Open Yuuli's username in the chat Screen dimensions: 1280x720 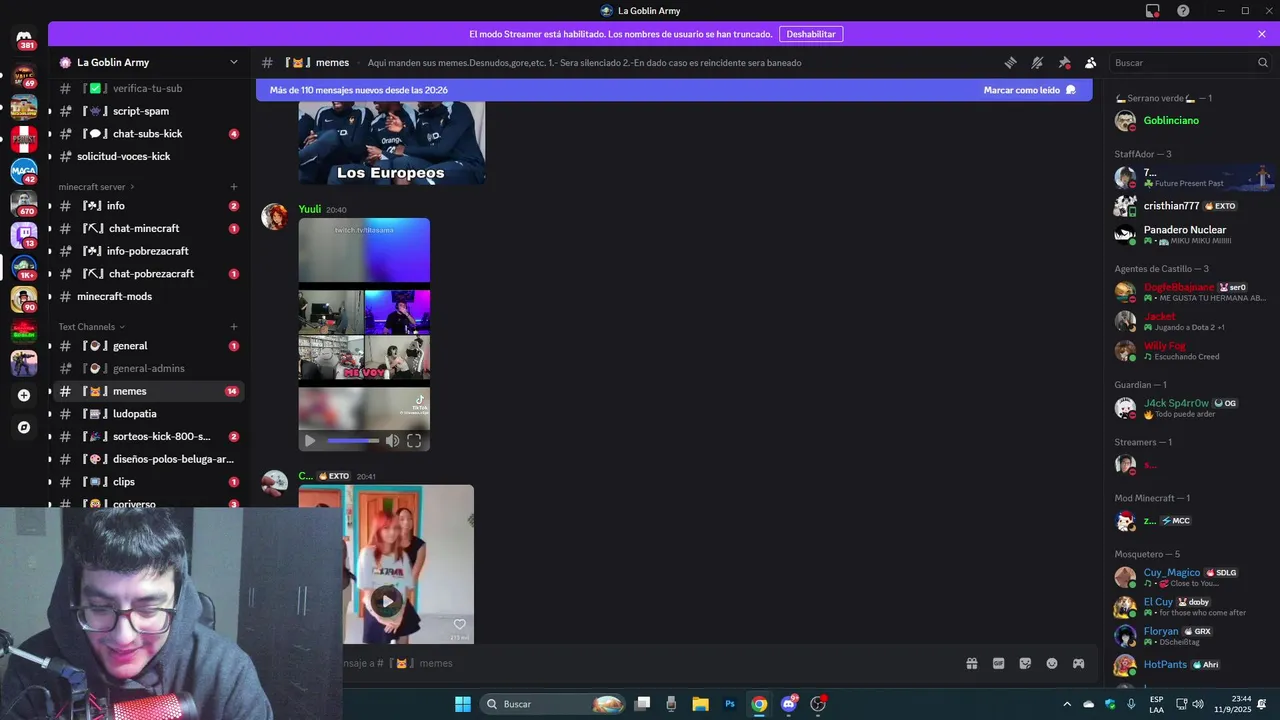click(310, 209)
